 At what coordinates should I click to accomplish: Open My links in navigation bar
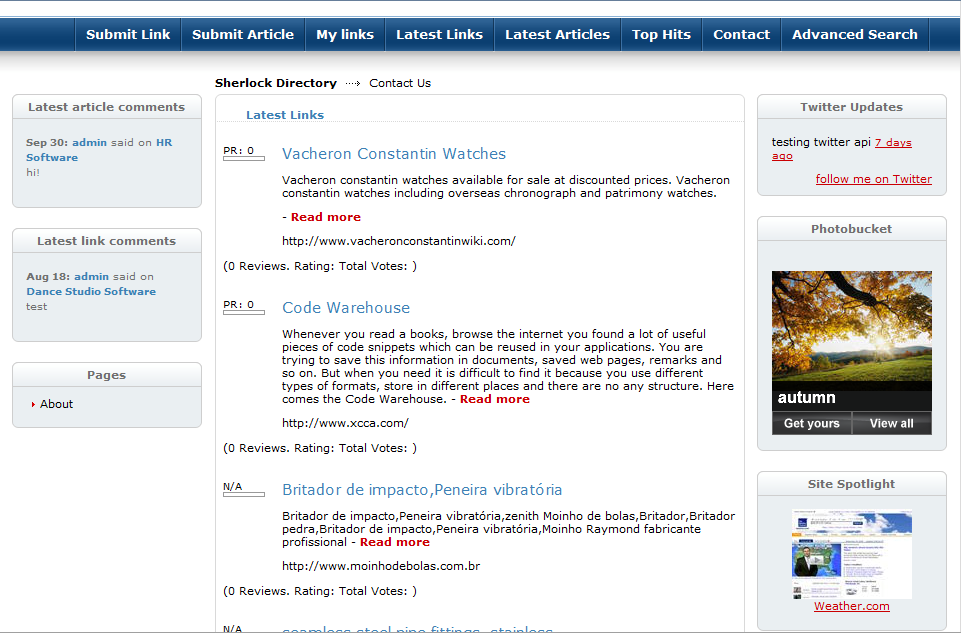(345, 34)
